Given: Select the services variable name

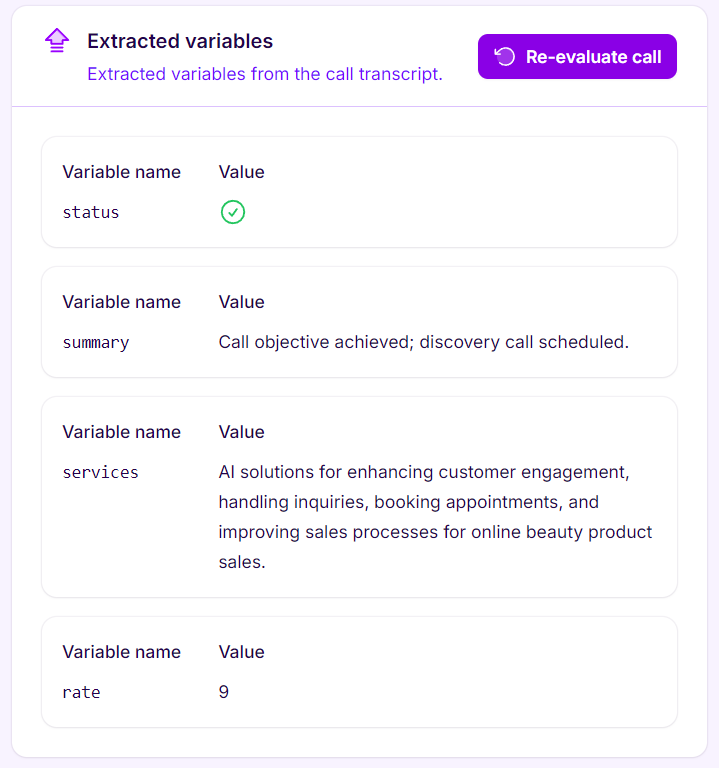Looking at the screenshot, I should pos(100,472).
